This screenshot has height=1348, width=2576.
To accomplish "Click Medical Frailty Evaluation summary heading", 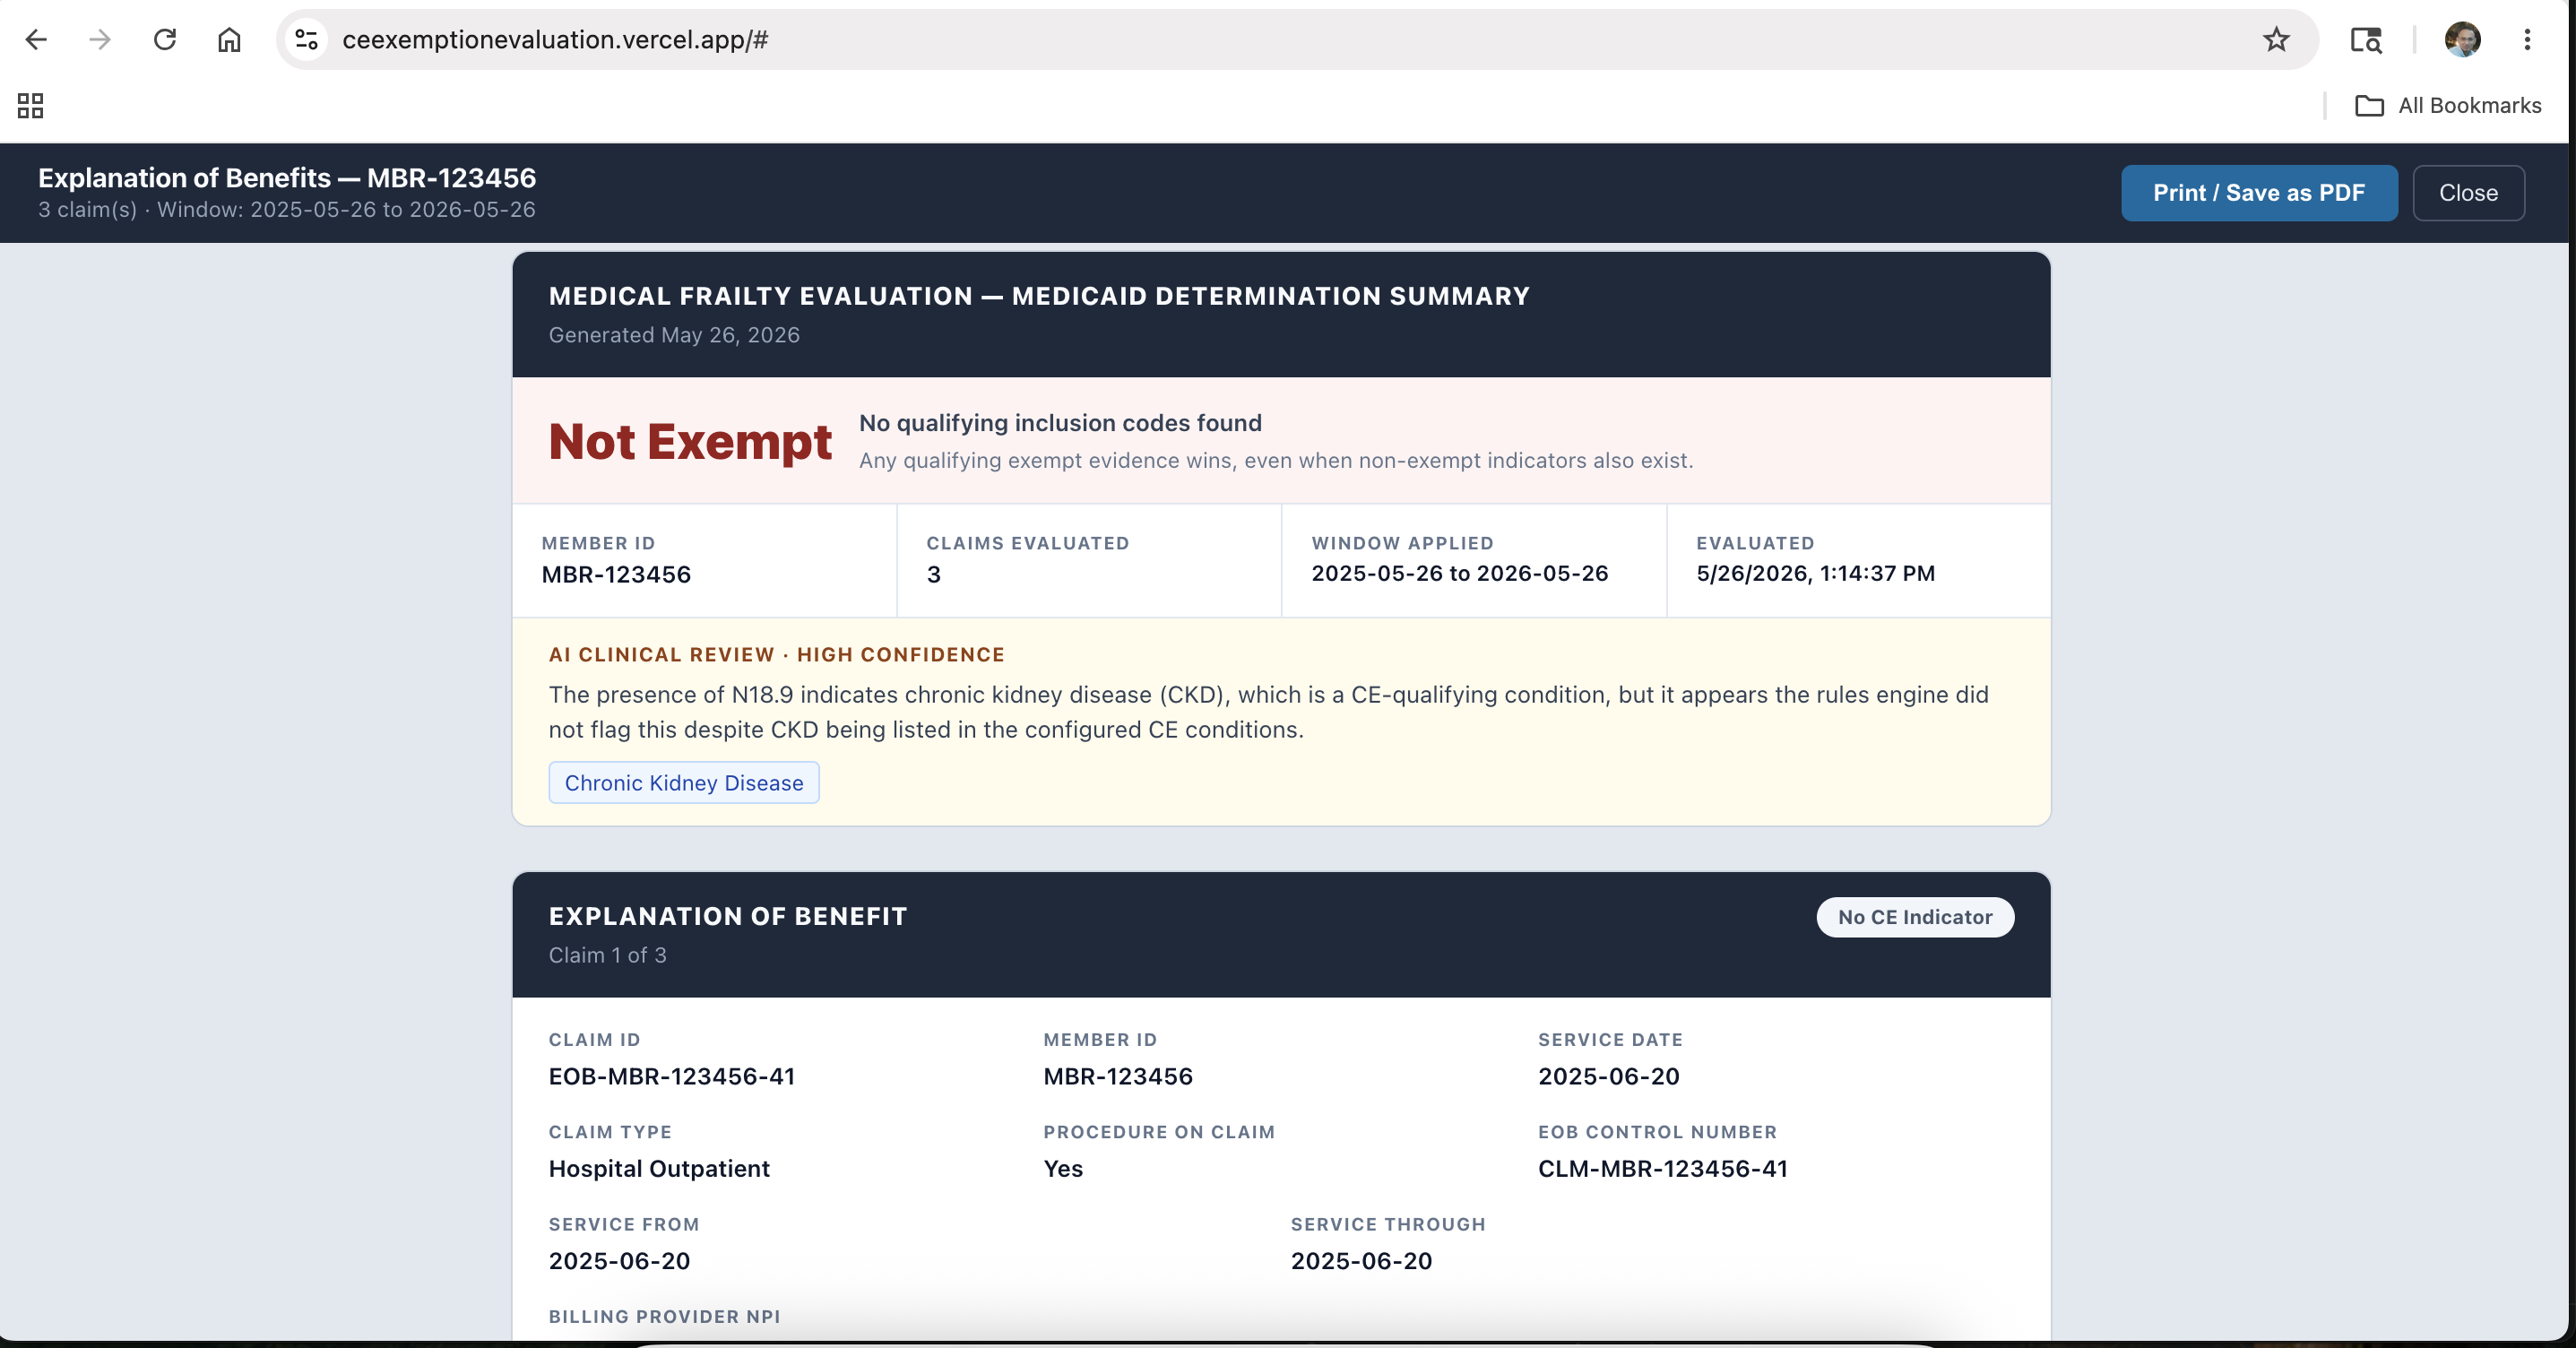I will 1039,297.
